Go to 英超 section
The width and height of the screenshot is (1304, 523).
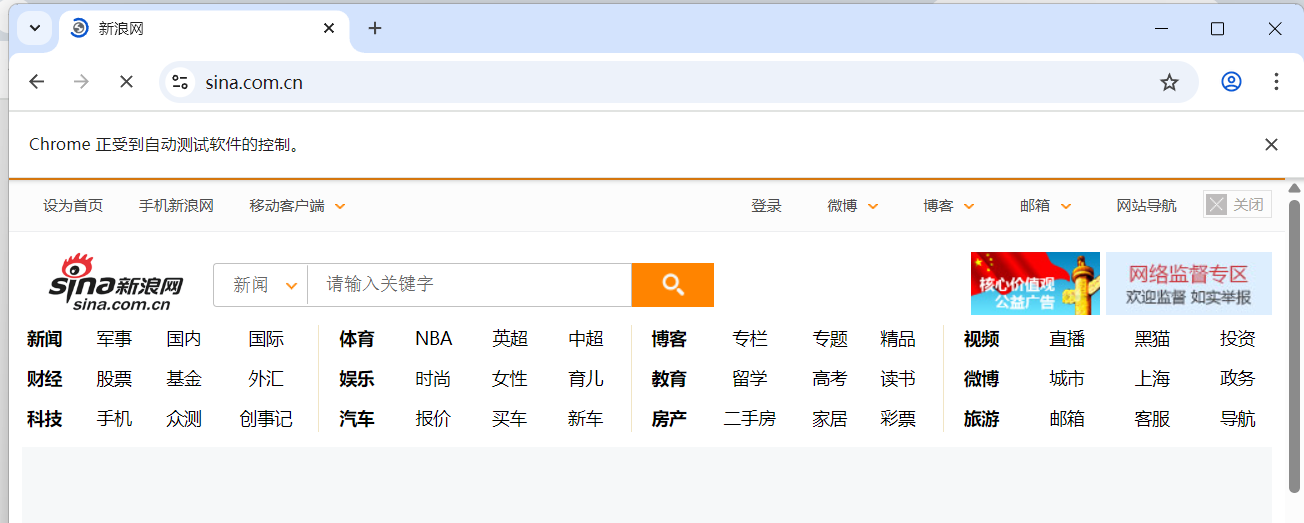[x=510, y=339]
